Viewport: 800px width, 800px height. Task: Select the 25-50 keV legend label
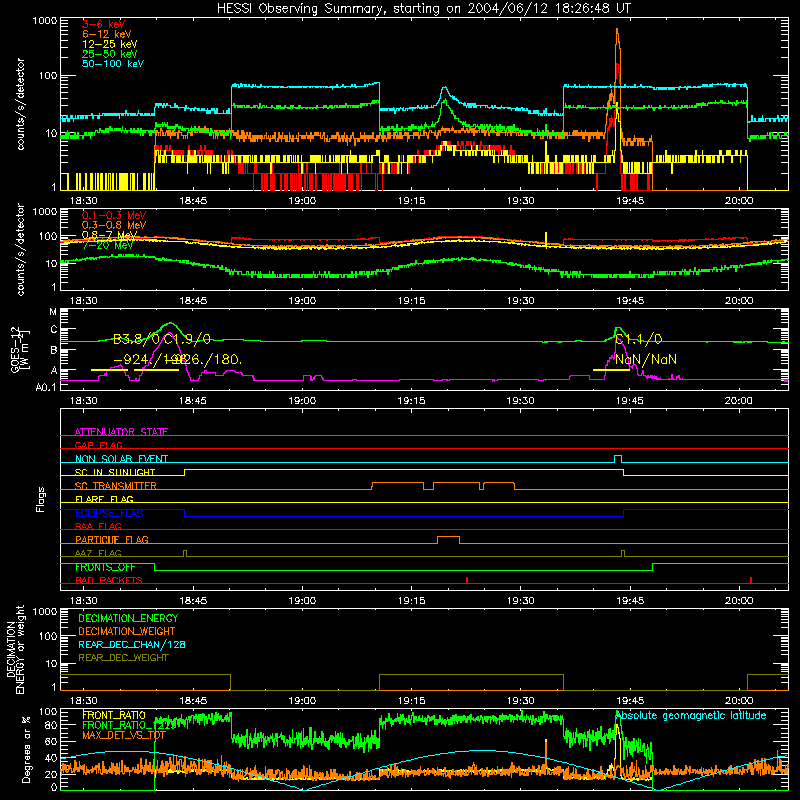[x=110, y=54]
